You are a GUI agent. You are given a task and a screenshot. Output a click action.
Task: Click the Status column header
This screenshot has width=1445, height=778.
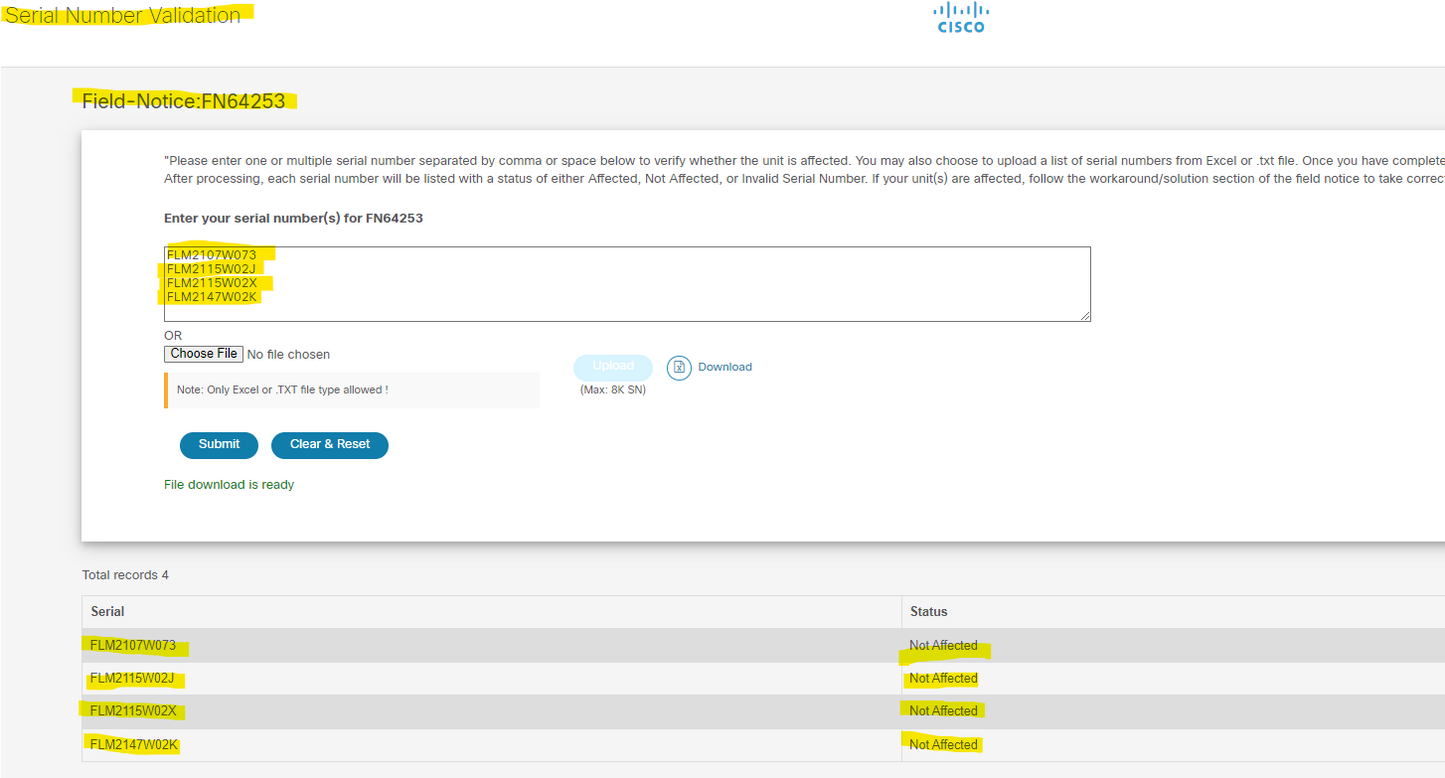(x=928, y=612)
